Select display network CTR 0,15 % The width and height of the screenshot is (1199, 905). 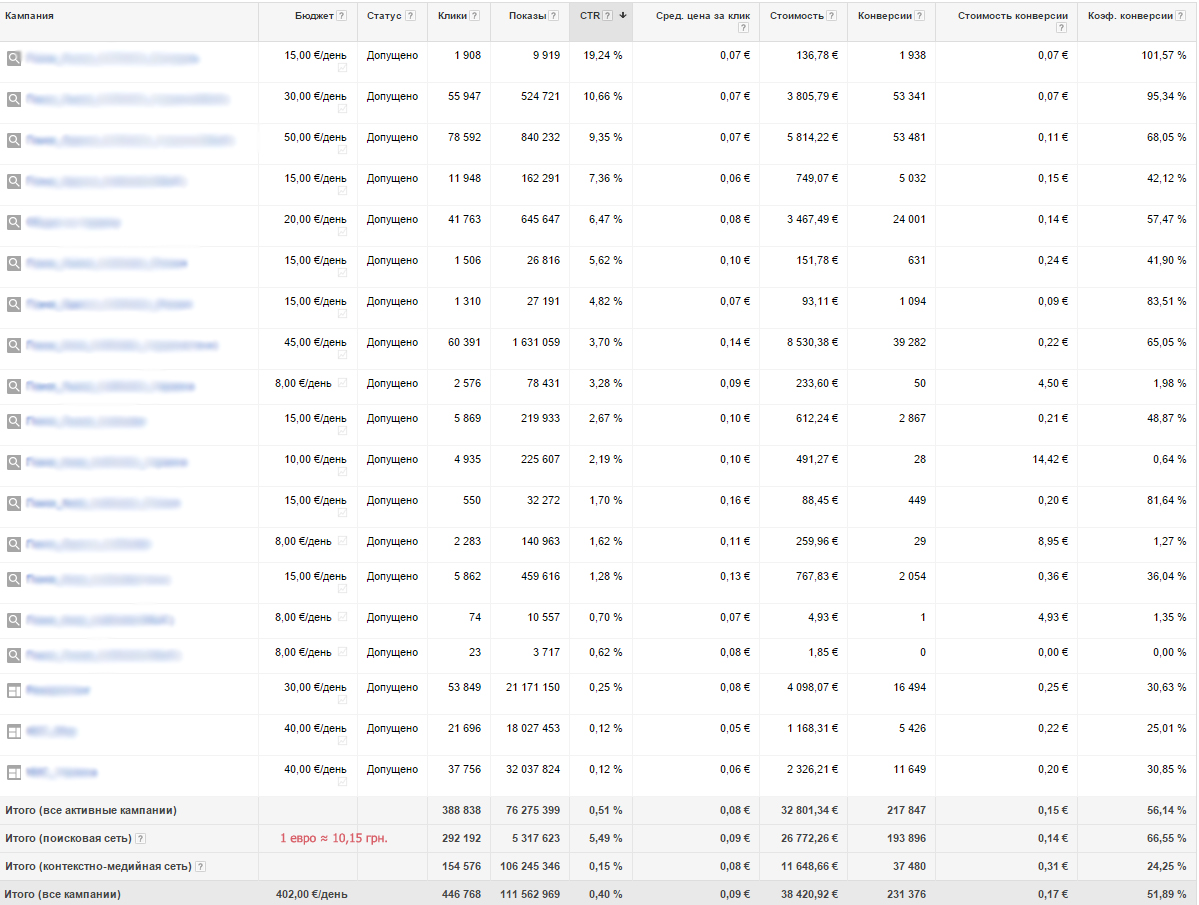click(x=605, y=867)
